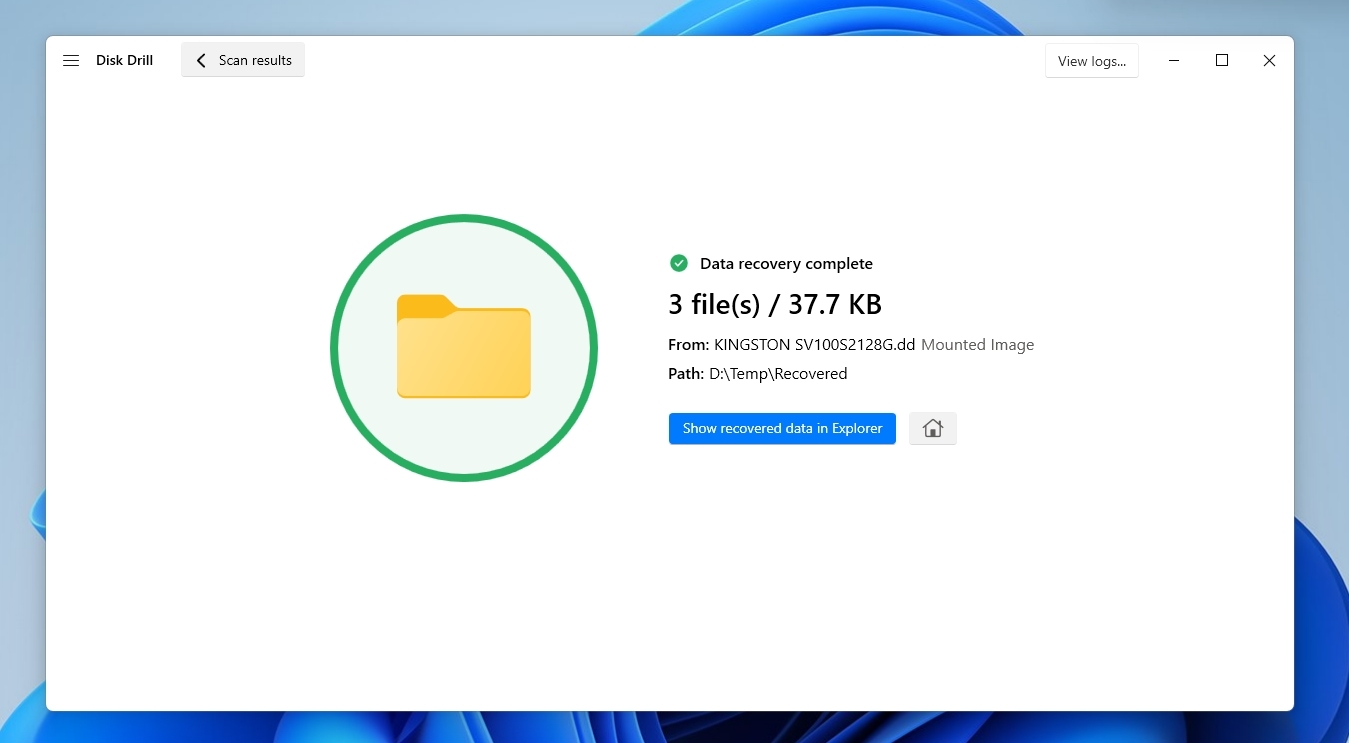
Task: Click the "Mounted Image" label
Action: [978, 345]
